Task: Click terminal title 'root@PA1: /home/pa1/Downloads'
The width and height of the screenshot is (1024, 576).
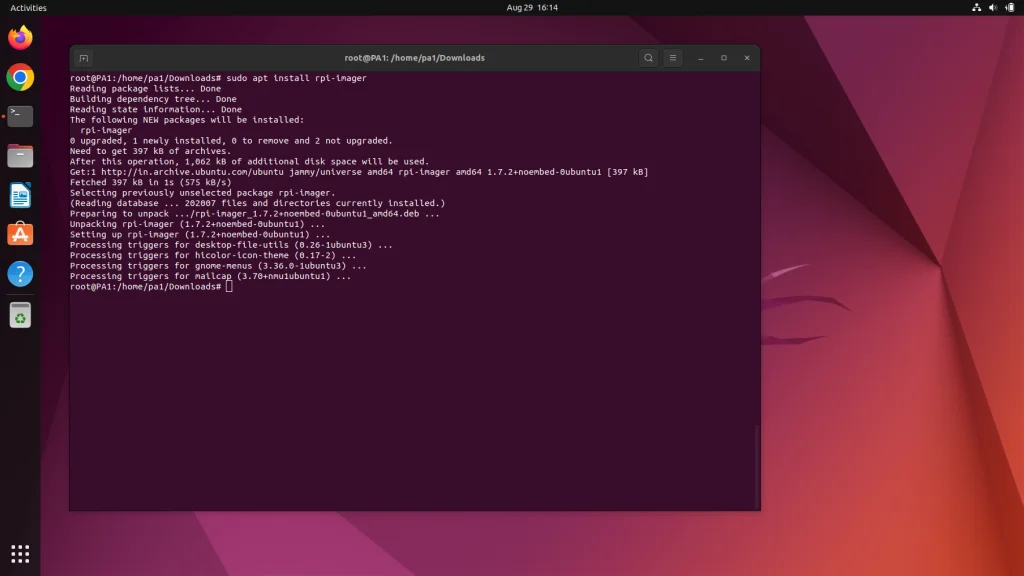Action: tap(415, 58)
